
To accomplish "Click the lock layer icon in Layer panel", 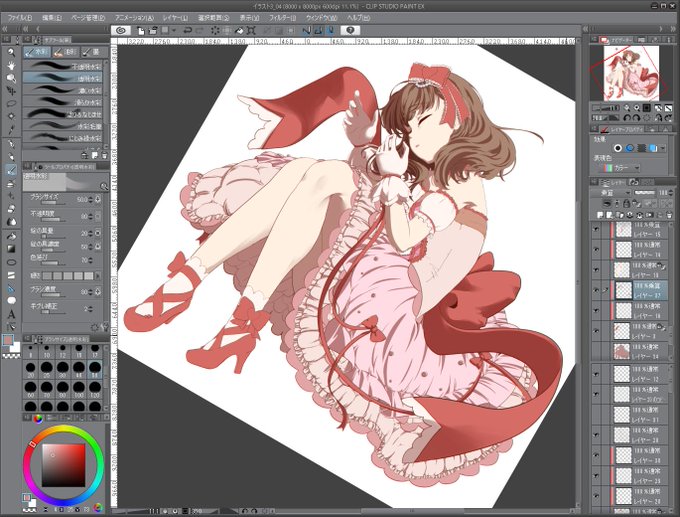I will [626, 203].
